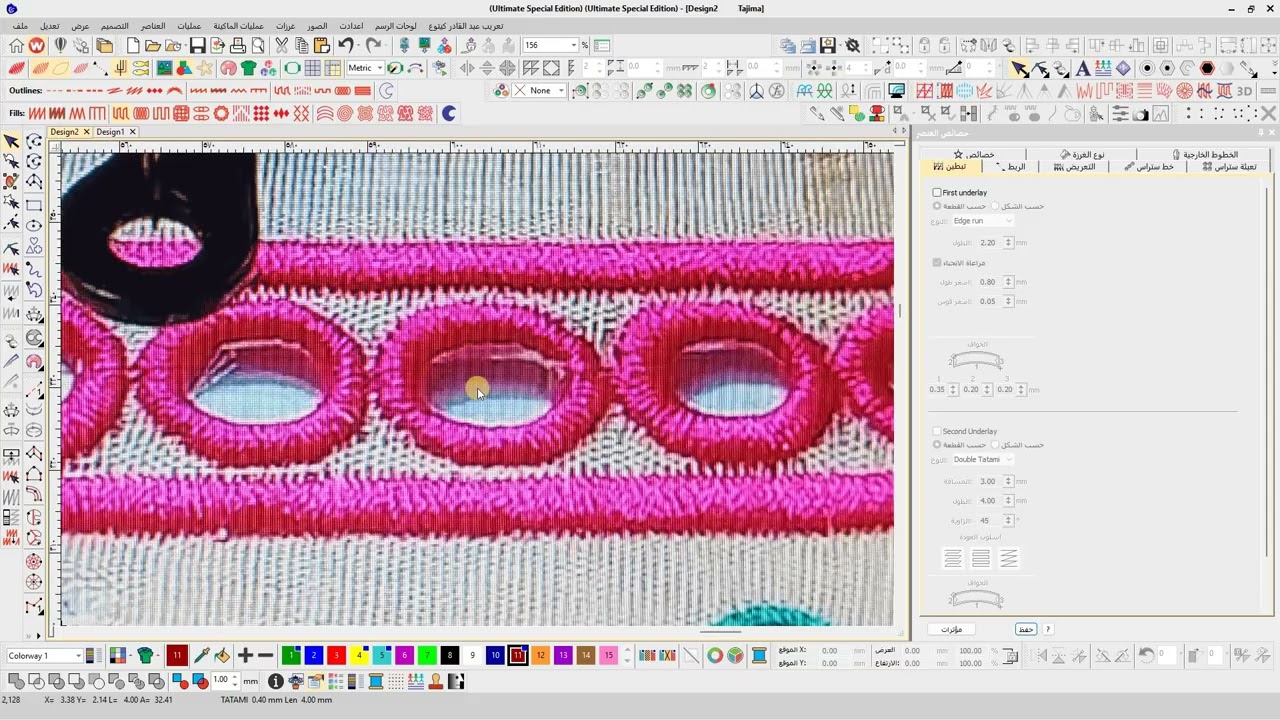Click the مؤثرات button
1280x720 pixels.
click(x=951, y=629)
